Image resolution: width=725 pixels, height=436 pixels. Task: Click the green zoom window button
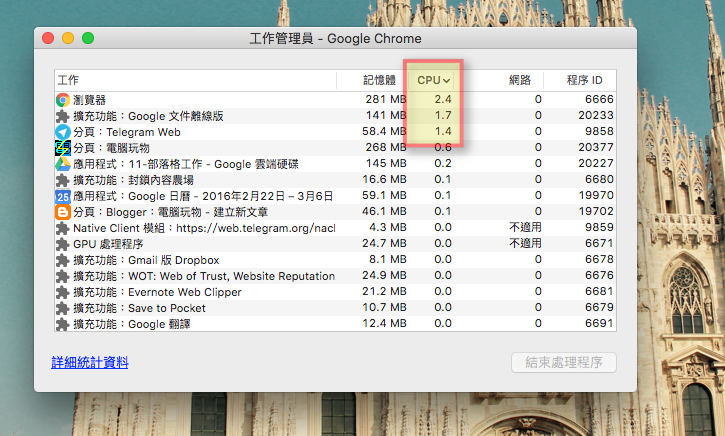tap(88, 38)
